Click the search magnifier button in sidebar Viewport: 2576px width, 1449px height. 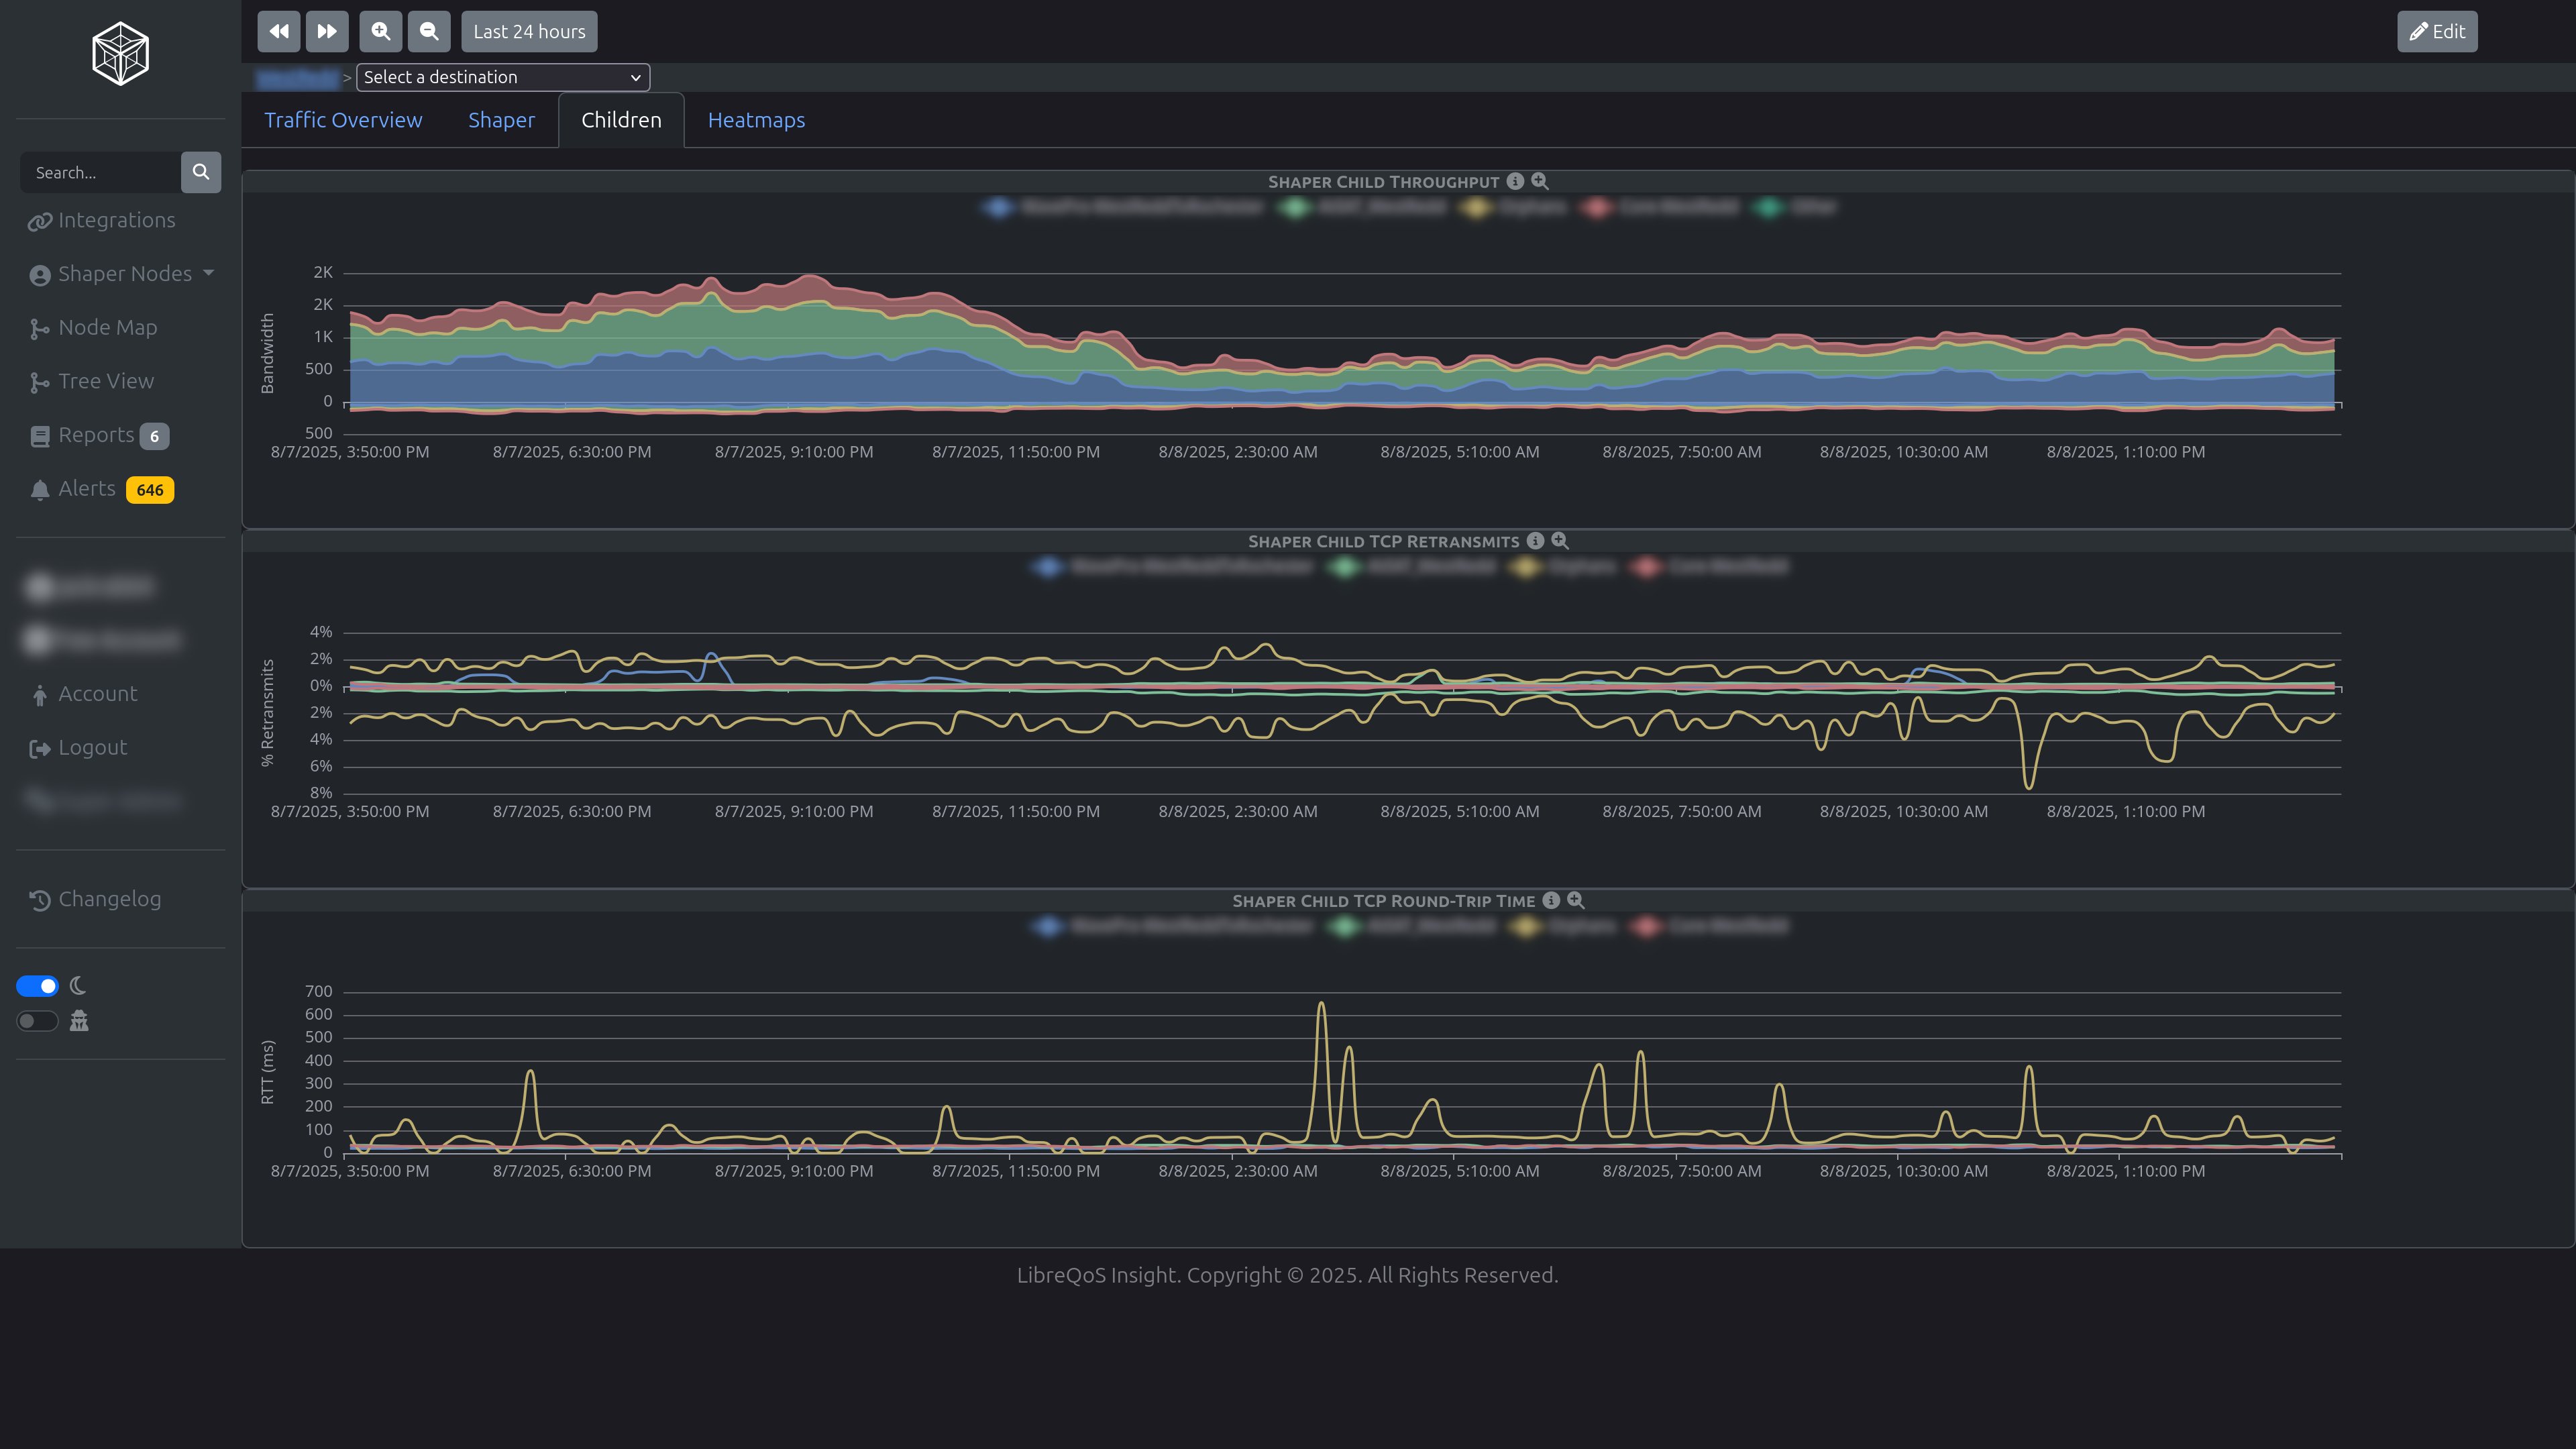click(200, 172)
